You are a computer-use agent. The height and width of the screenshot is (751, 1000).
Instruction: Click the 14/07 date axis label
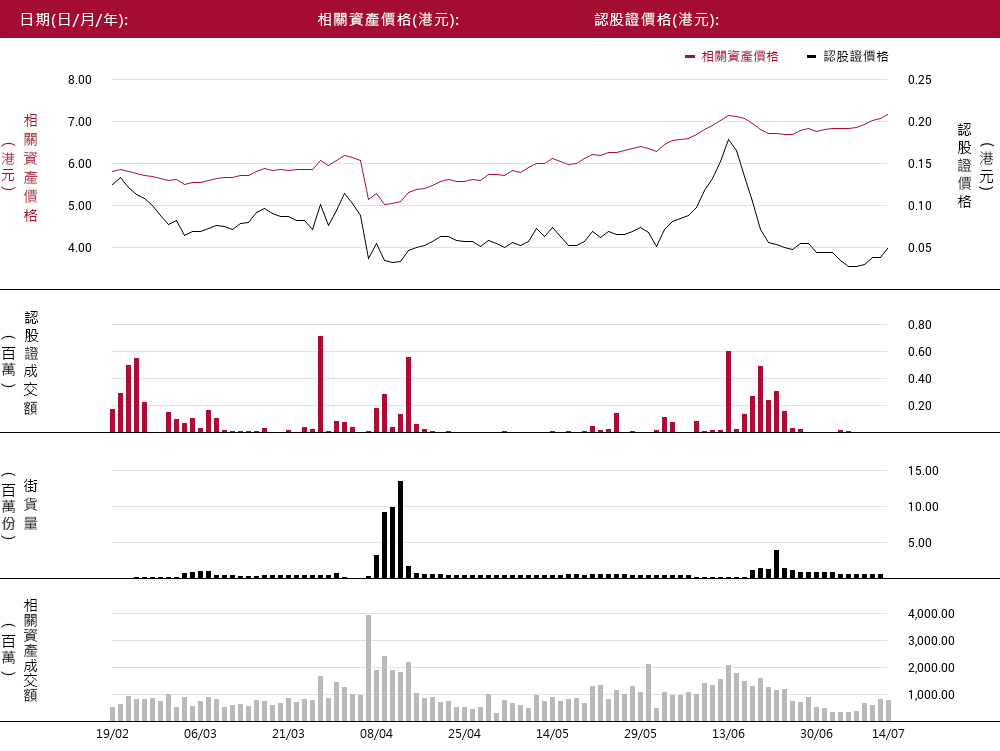(888, 734)
